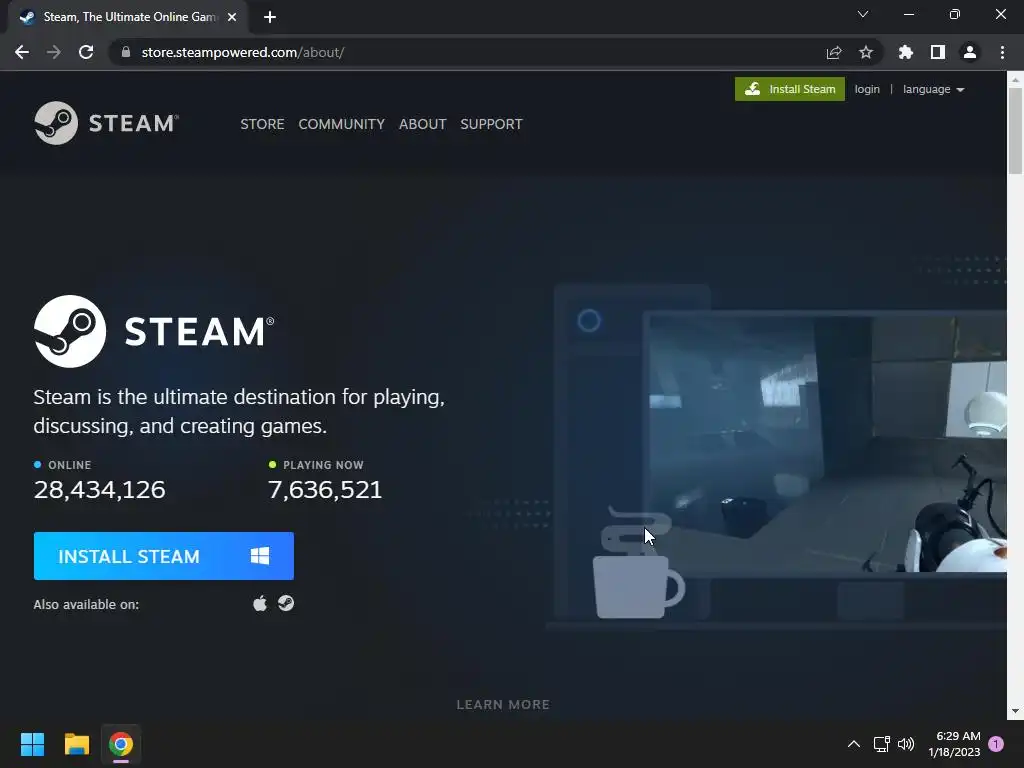
Task: Go back to the previous page
Action: [x=22, y=52]
